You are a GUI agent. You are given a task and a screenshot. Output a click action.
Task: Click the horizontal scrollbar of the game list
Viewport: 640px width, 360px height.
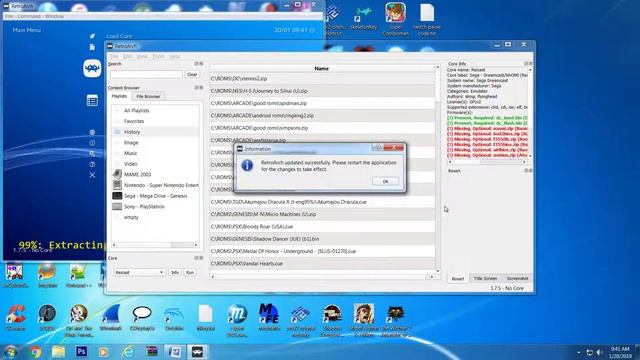click(x=322, y=277)
